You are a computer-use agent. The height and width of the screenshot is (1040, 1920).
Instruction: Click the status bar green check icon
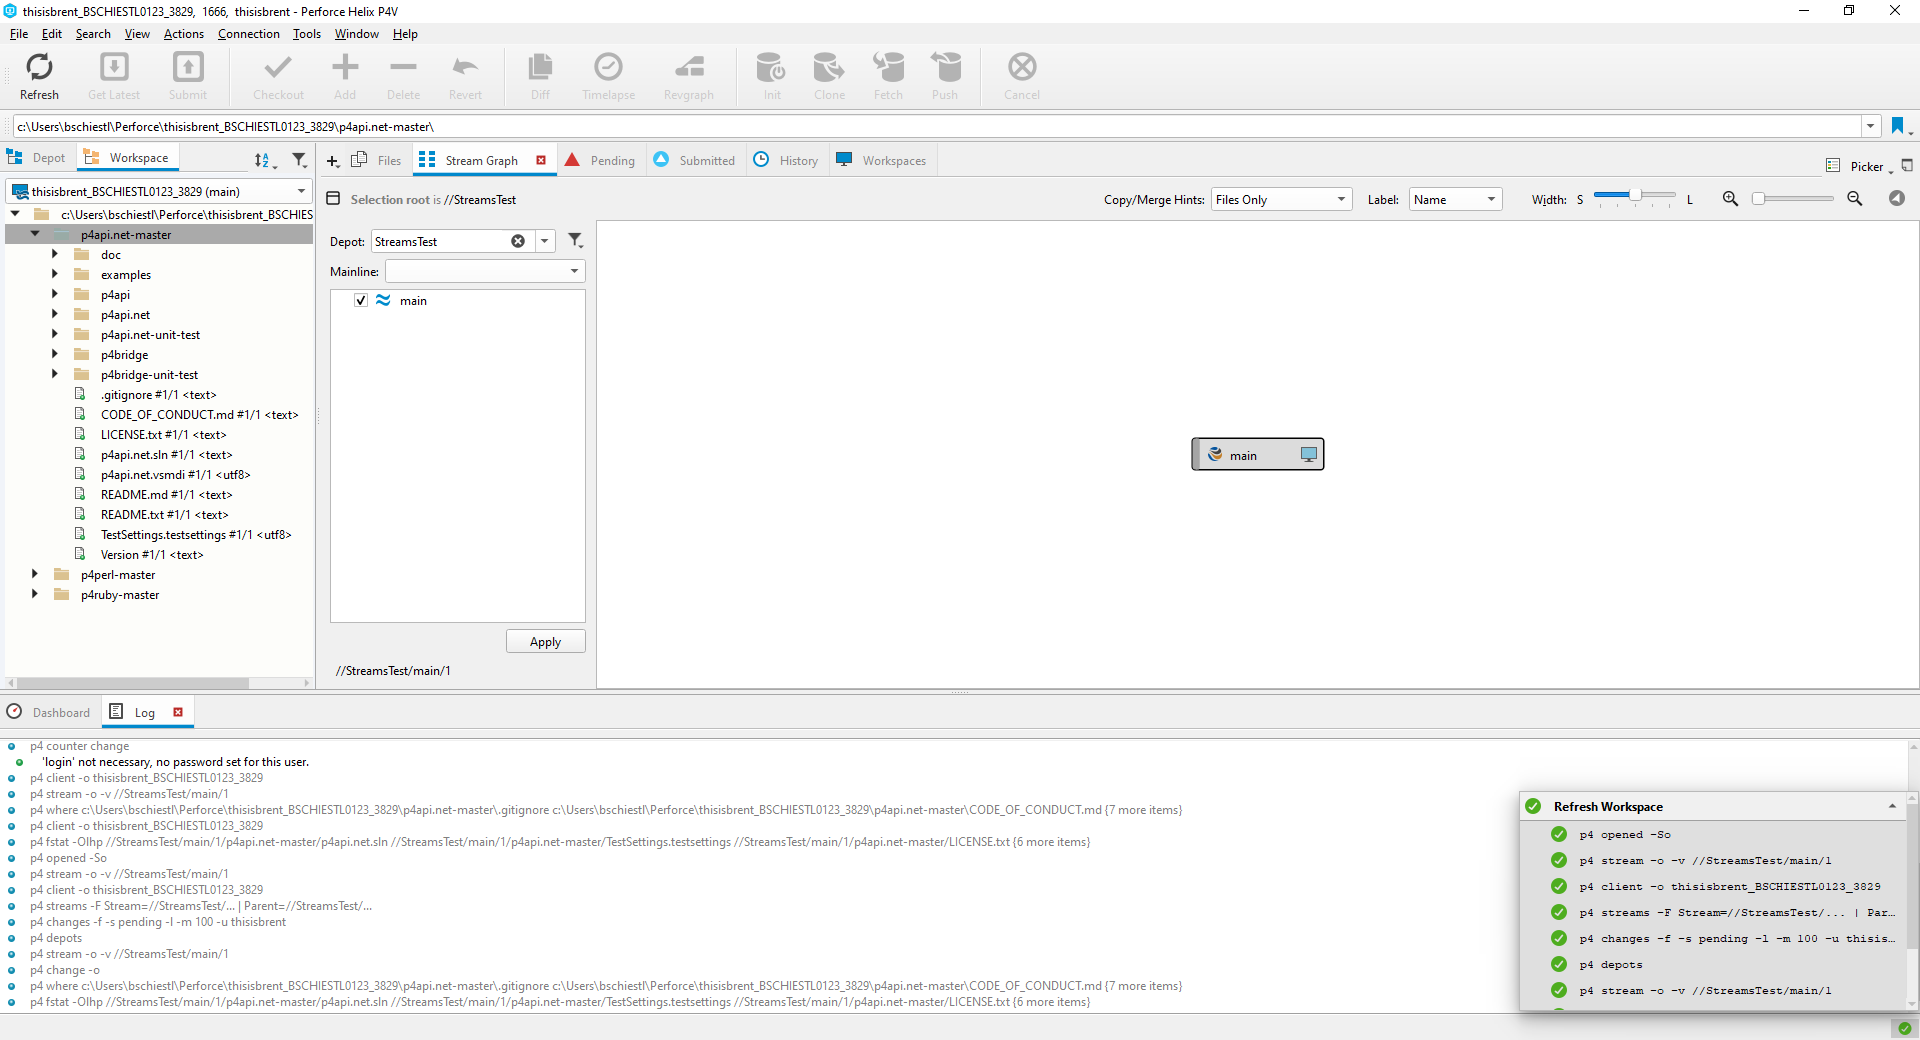tap(1904, 1028)
